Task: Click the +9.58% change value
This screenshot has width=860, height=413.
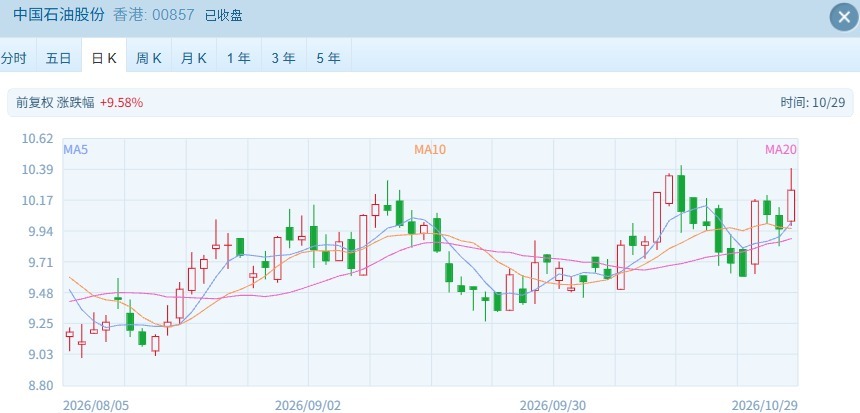Action: pos(121,103)
